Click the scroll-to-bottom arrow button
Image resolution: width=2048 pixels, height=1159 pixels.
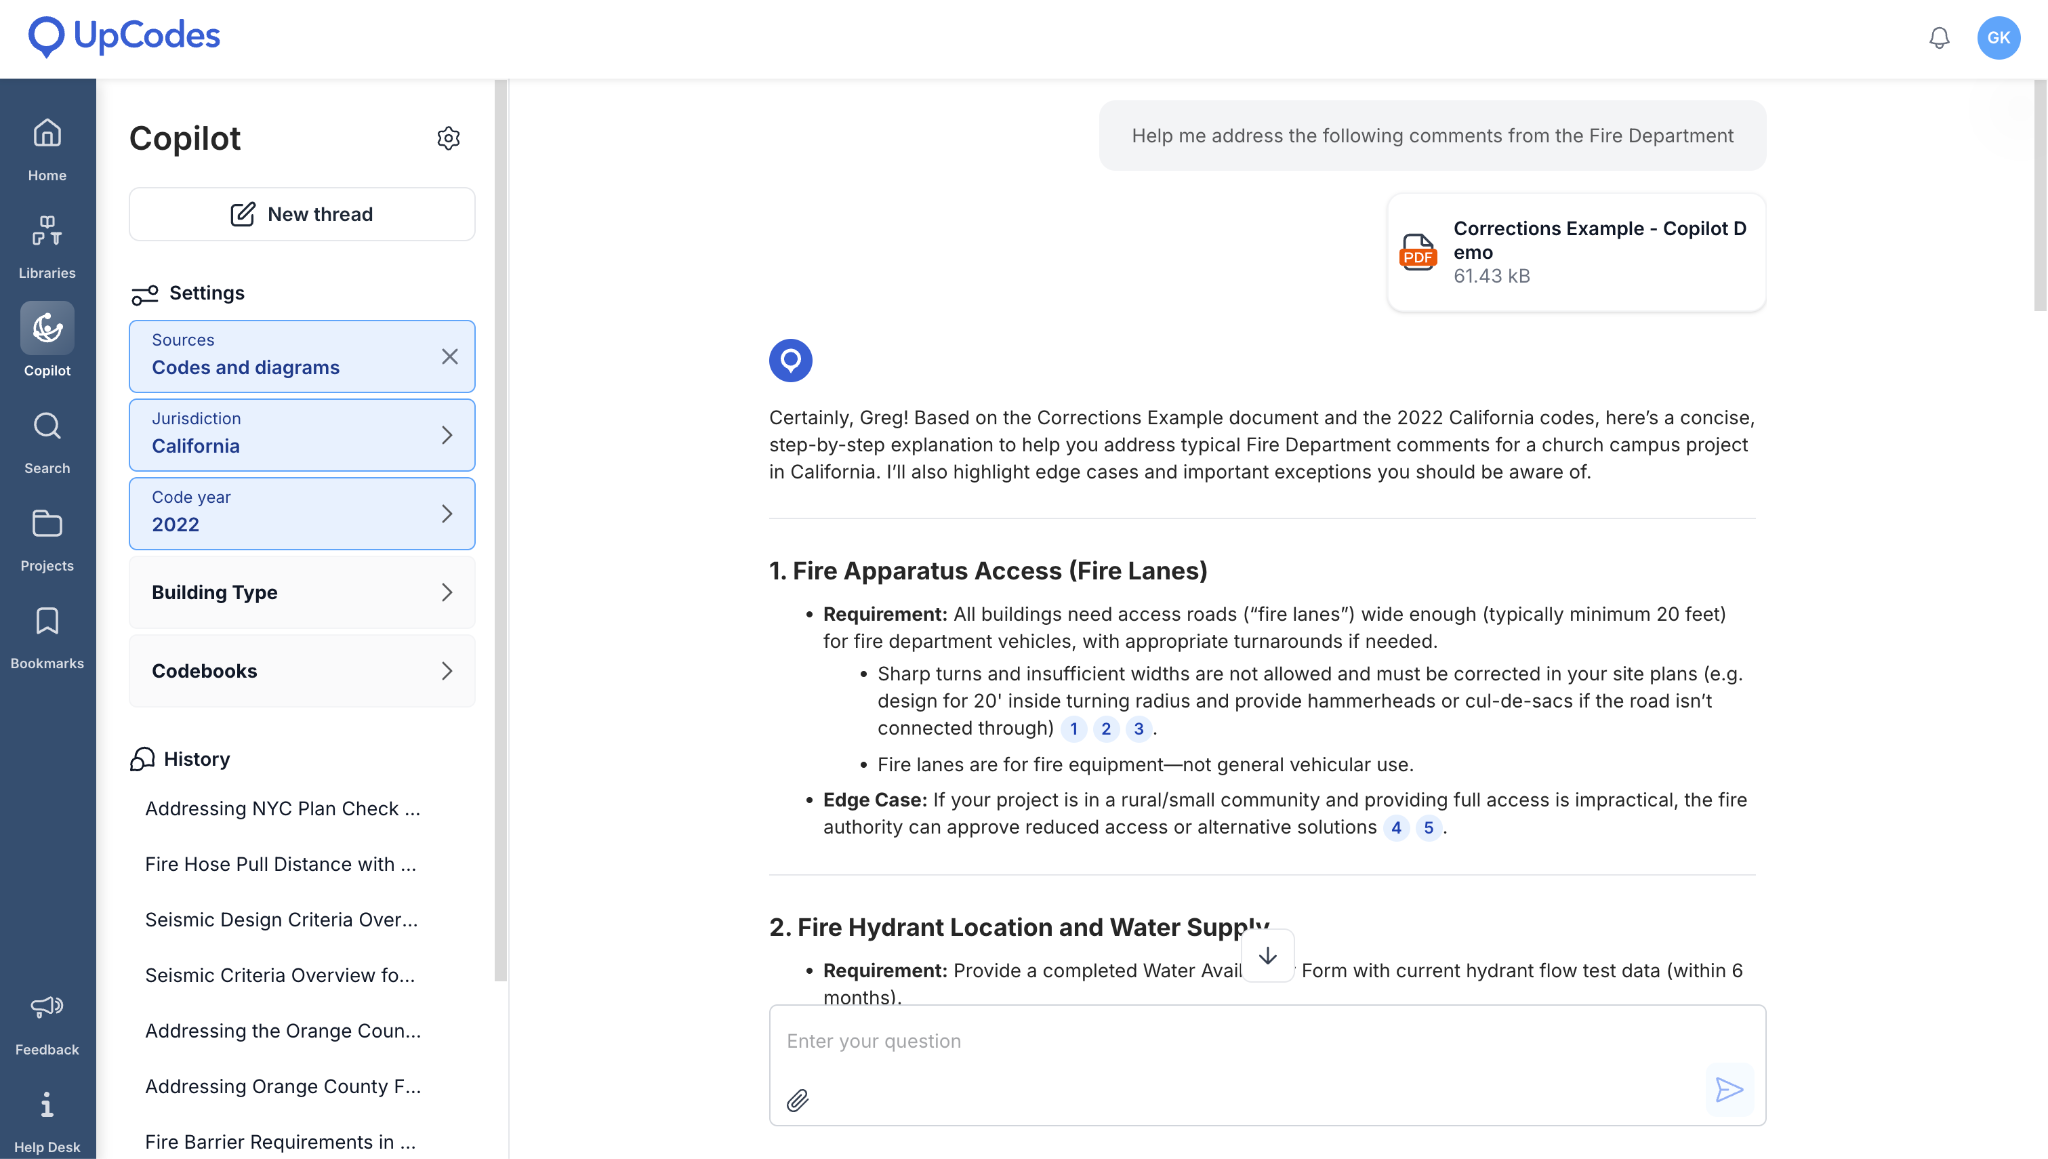tap(1267, 956)
